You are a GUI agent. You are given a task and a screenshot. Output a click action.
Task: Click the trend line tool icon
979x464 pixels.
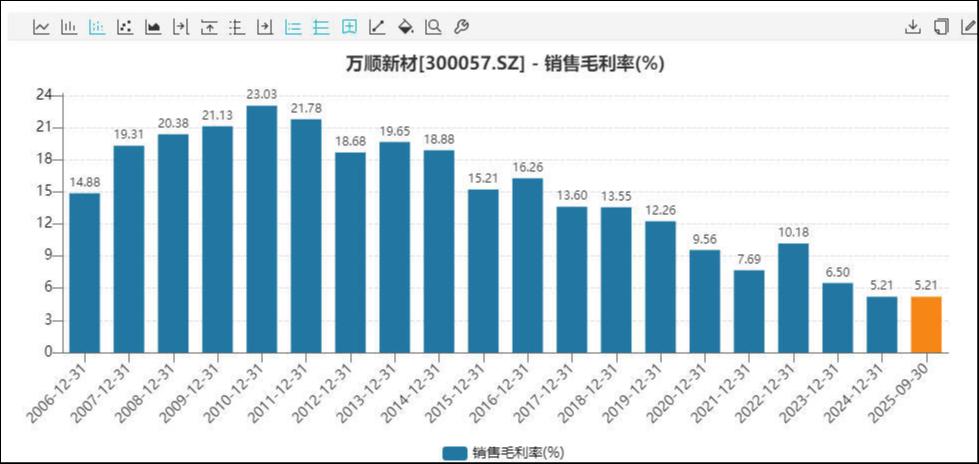(377, 27)
